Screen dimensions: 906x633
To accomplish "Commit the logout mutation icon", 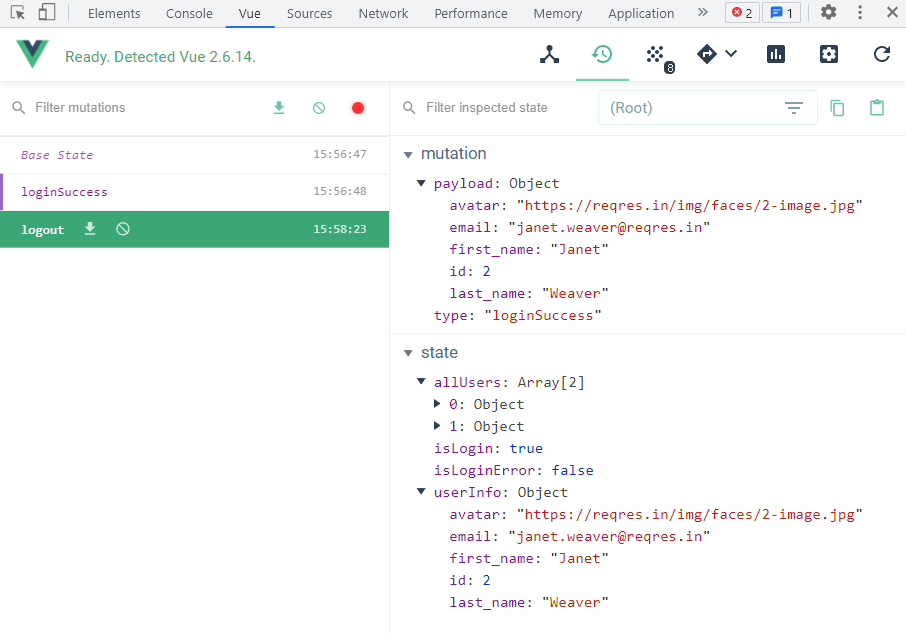I will (90, 229).
